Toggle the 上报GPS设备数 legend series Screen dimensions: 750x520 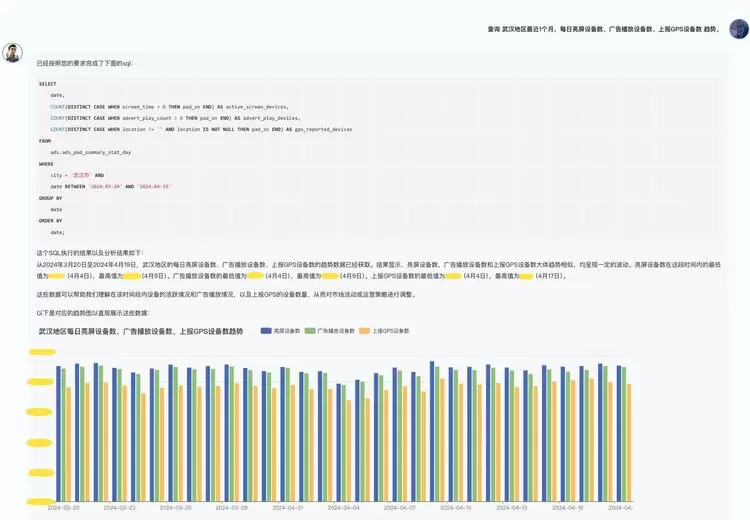coord(390,330)
